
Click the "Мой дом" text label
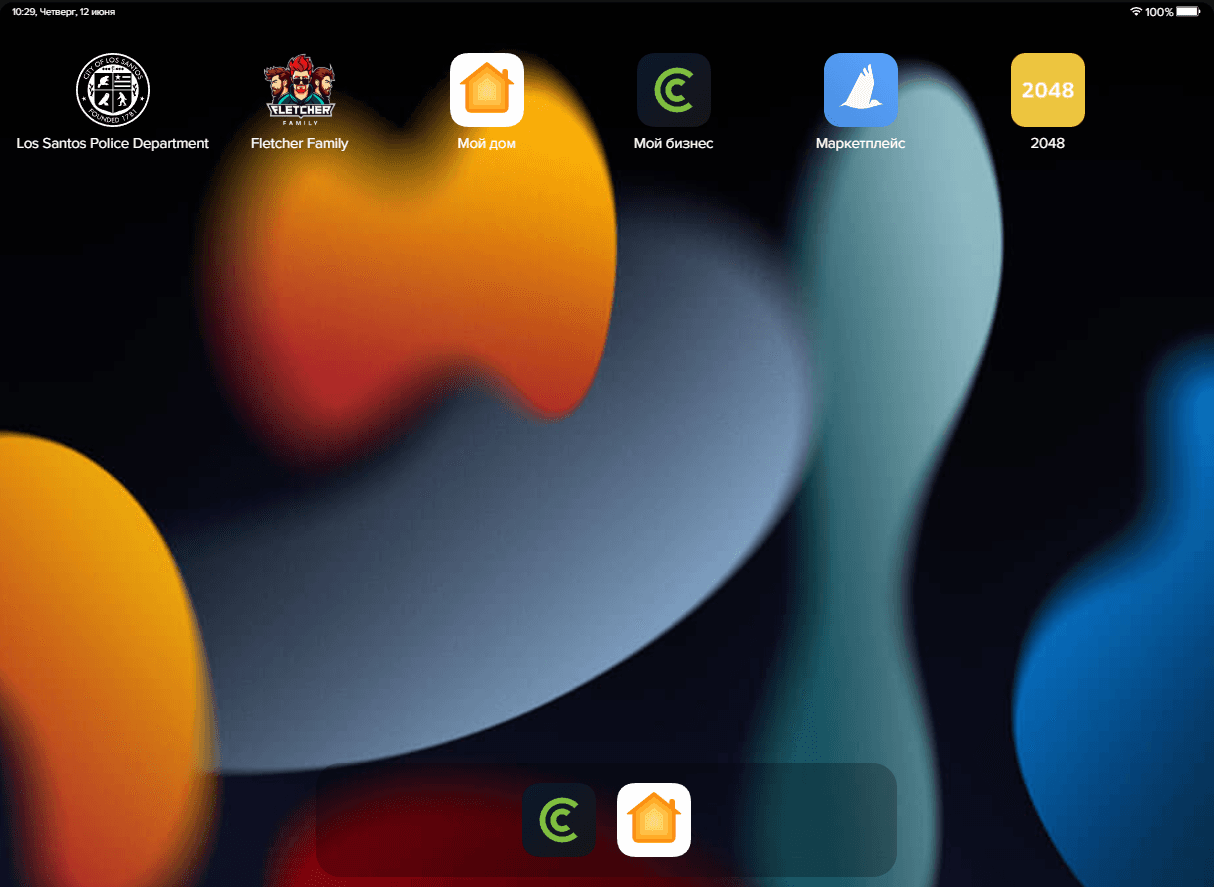(x=487, y=143)
